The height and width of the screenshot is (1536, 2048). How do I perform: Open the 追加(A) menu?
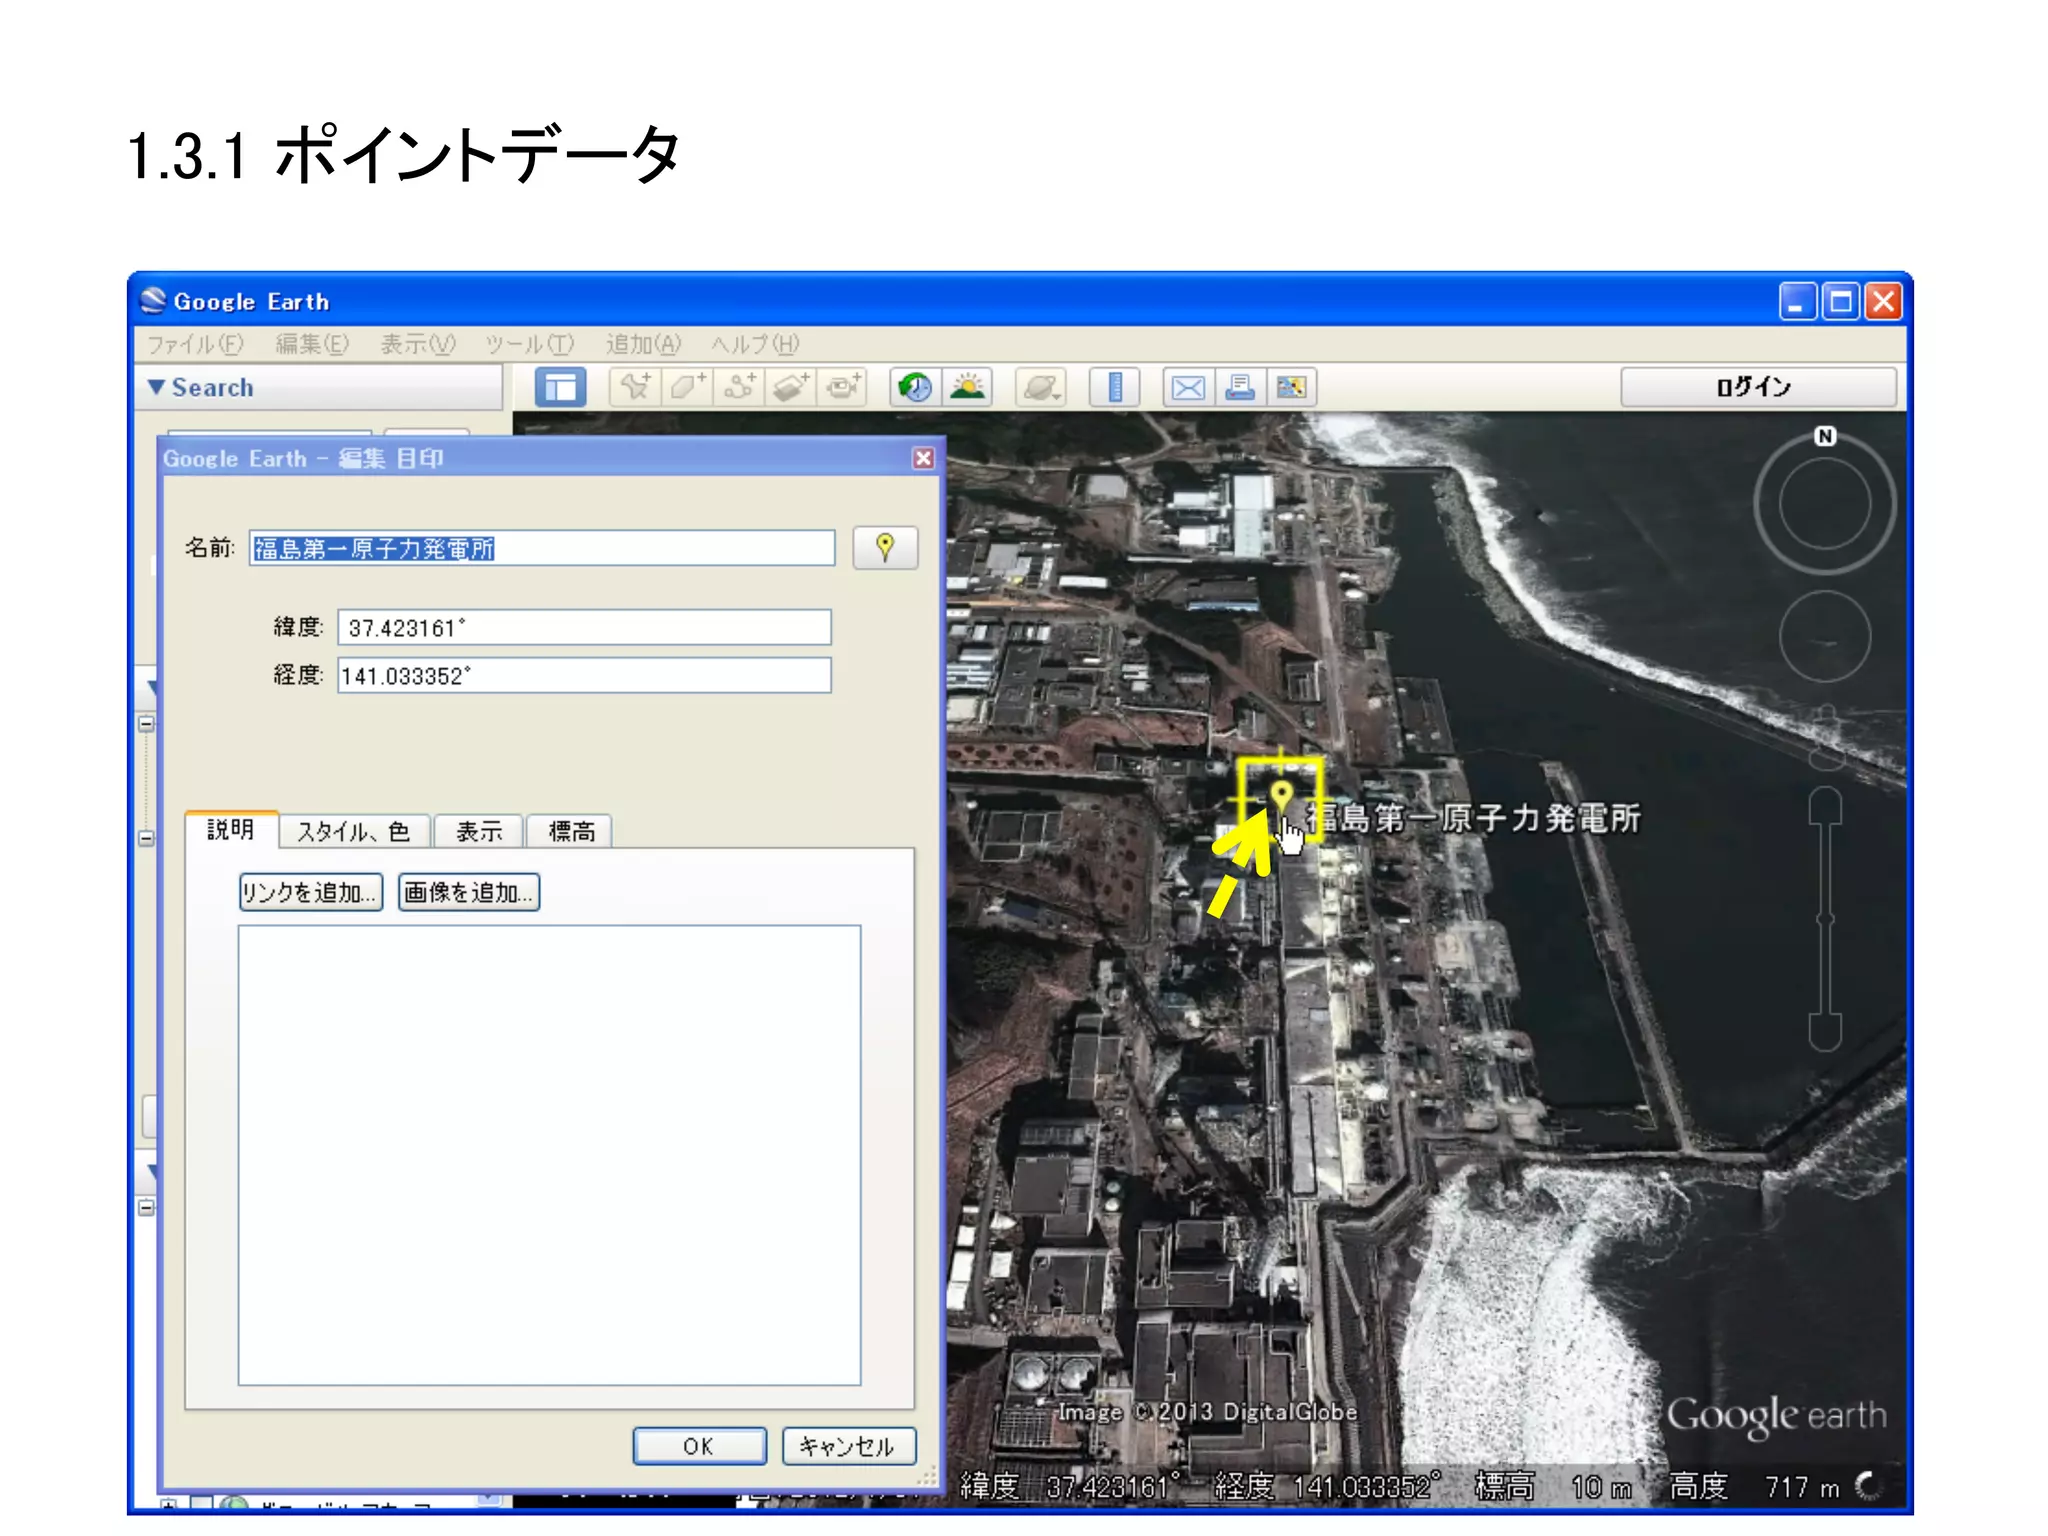[643, 344]
